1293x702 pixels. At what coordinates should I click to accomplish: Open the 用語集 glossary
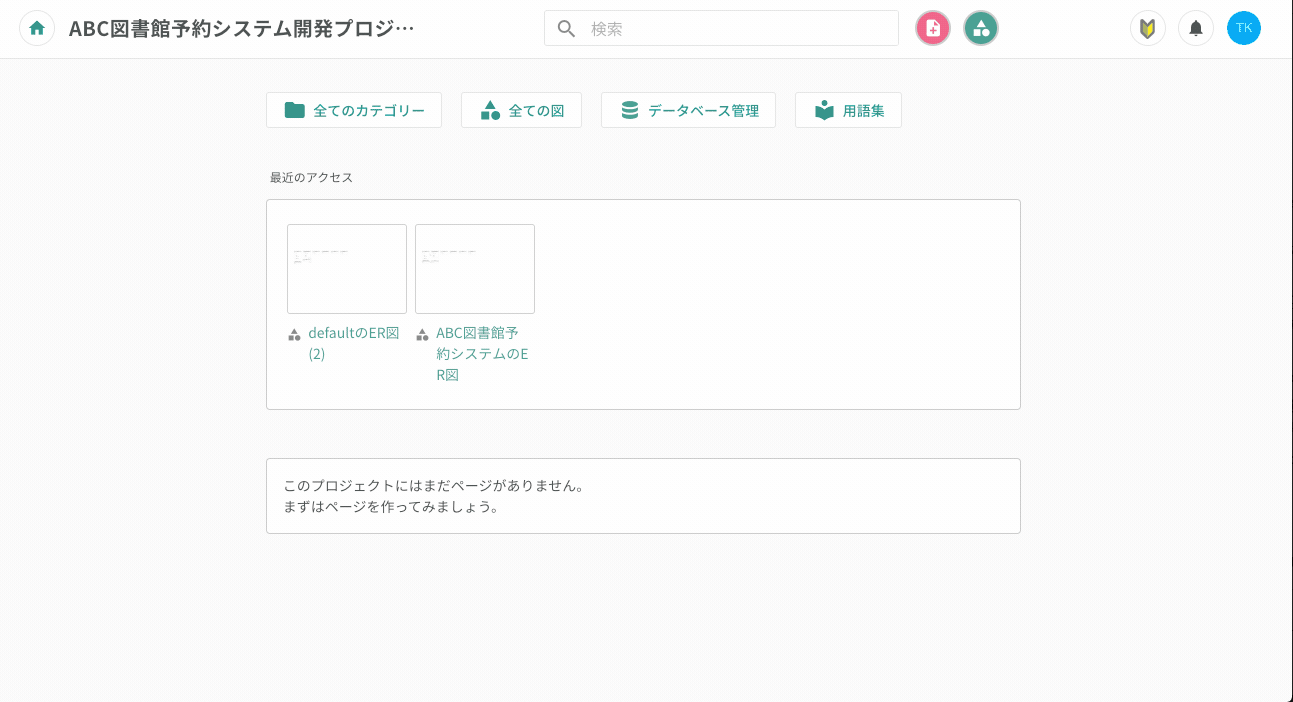[848, 110]
